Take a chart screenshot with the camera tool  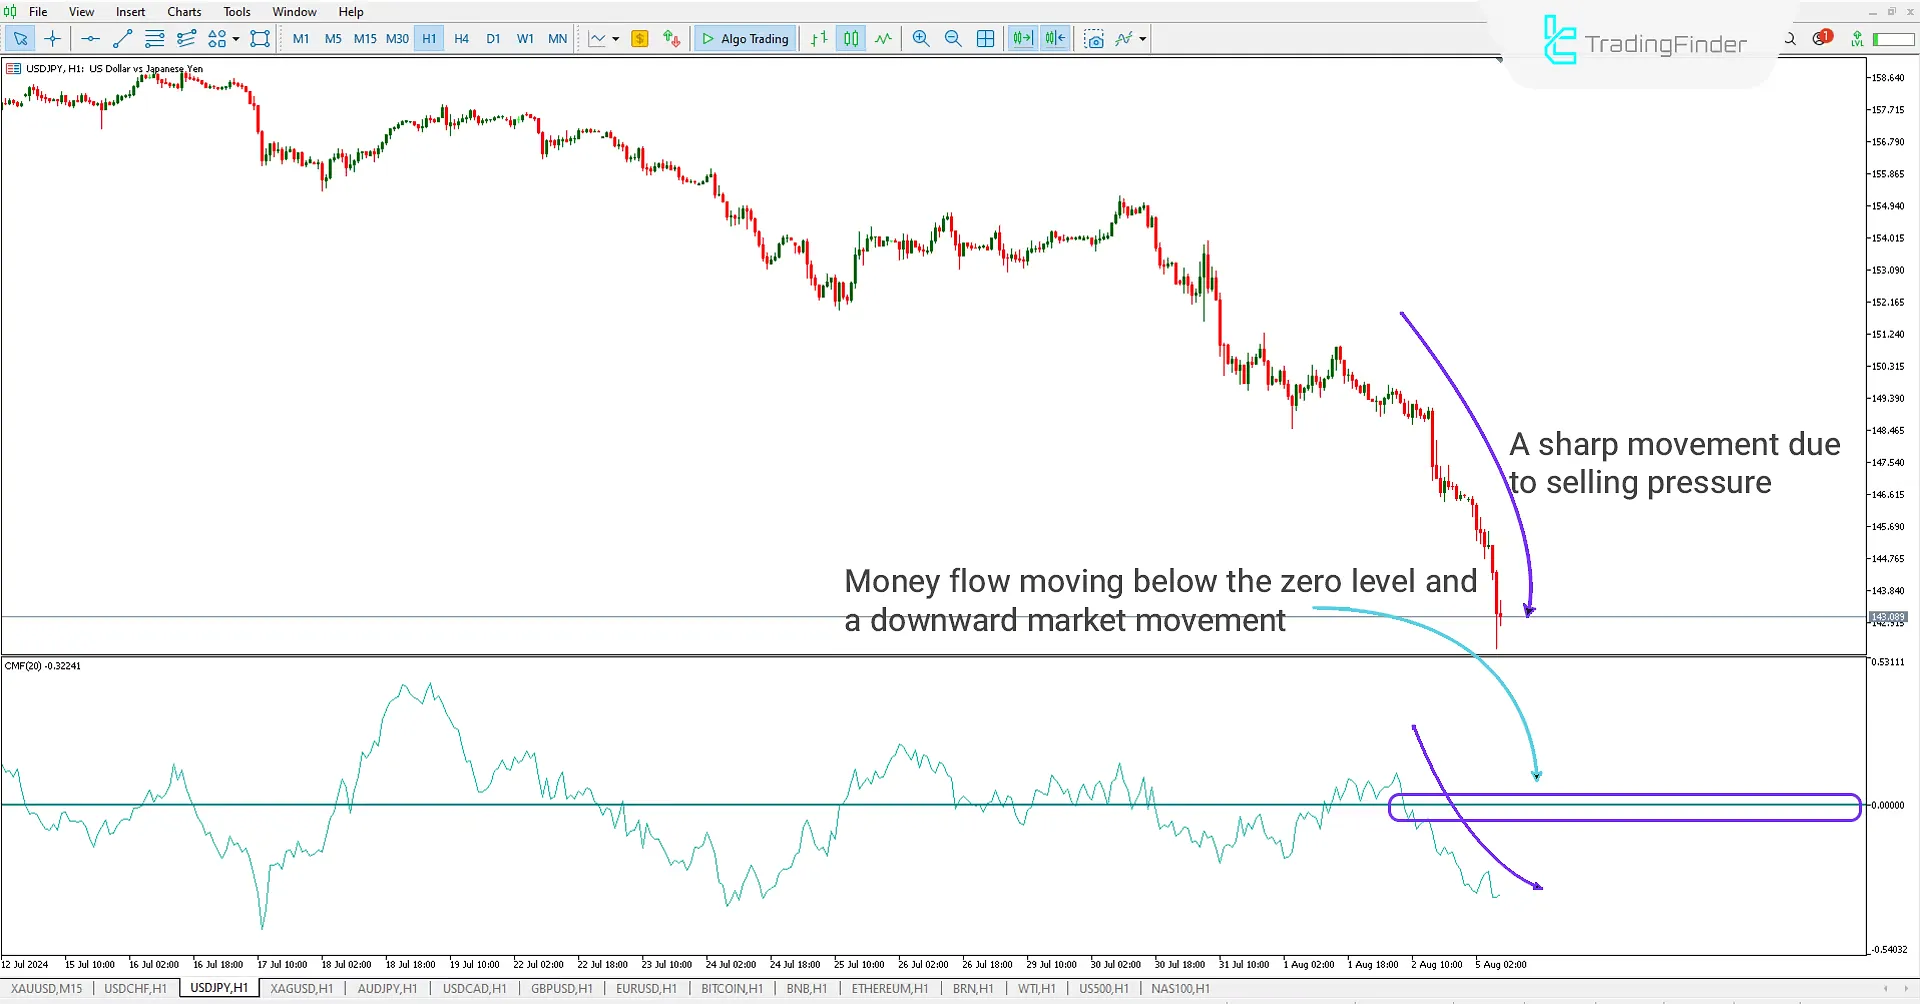tap(1094, 38)
